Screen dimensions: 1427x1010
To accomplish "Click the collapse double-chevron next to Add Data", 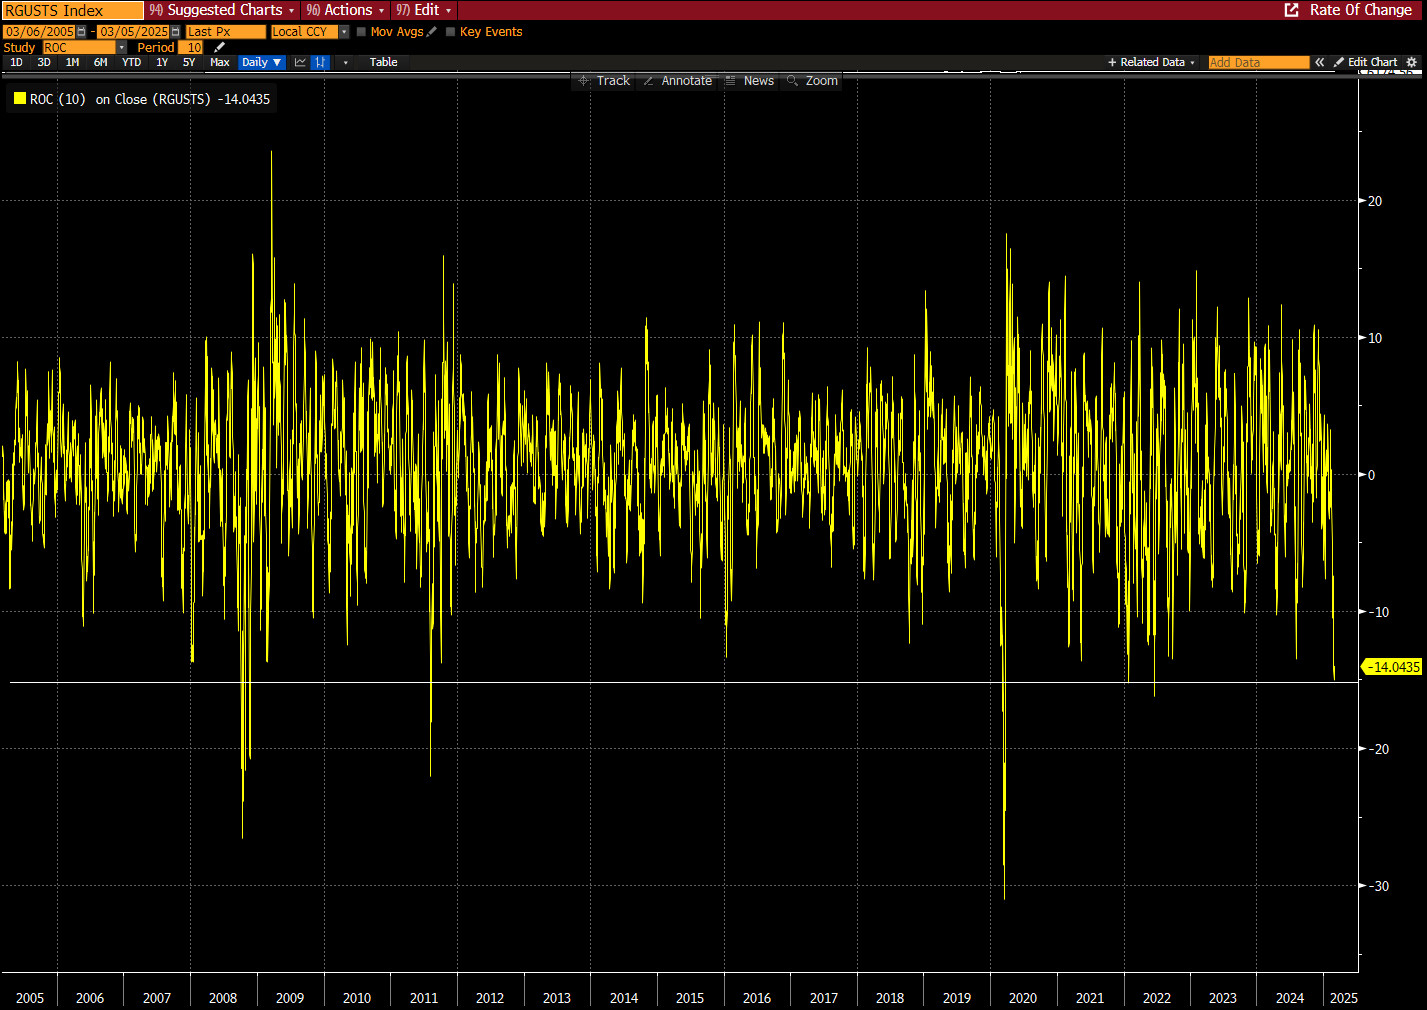I will [x=1320, y=62].
